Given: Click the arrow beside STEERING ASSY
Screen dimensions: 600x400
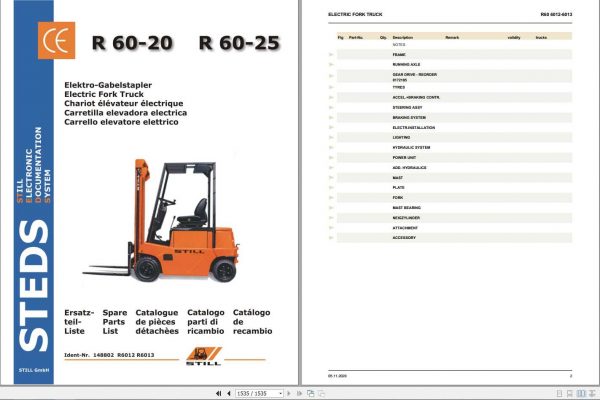Looking at the screenshot, I should 331,108.
